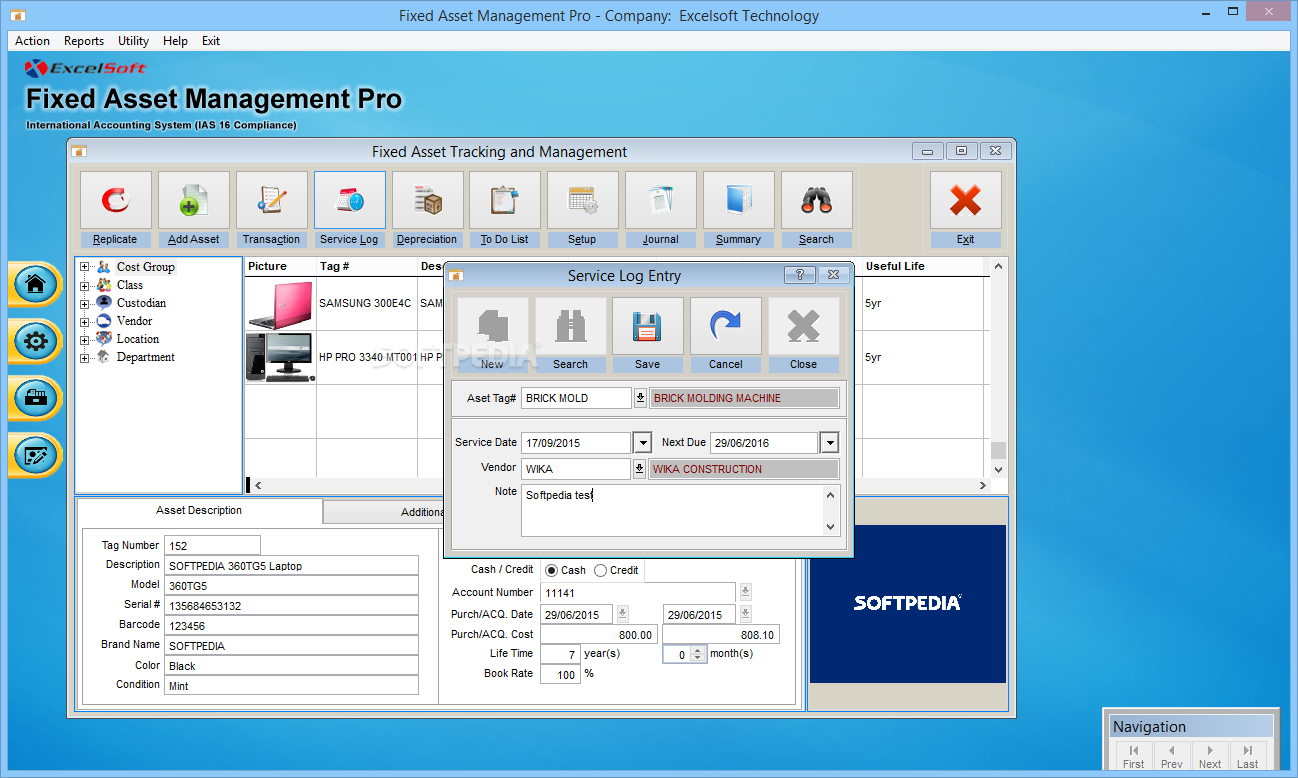The width and height of the screenshot is (1298, 778).
Task: Click the Description field with SOFTPEDIA 360TG5 Laptop
Action: [291, 565]
